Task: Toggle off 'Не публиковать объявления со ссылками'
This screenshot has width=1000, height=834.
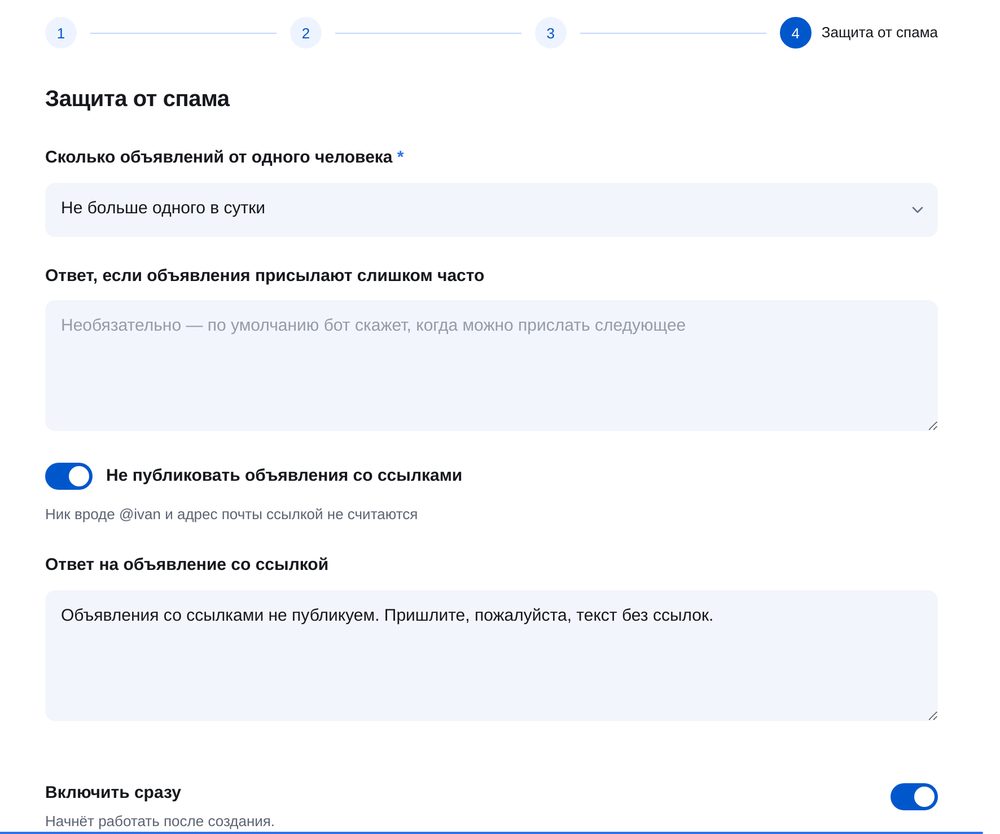Action: pos(69,476)
